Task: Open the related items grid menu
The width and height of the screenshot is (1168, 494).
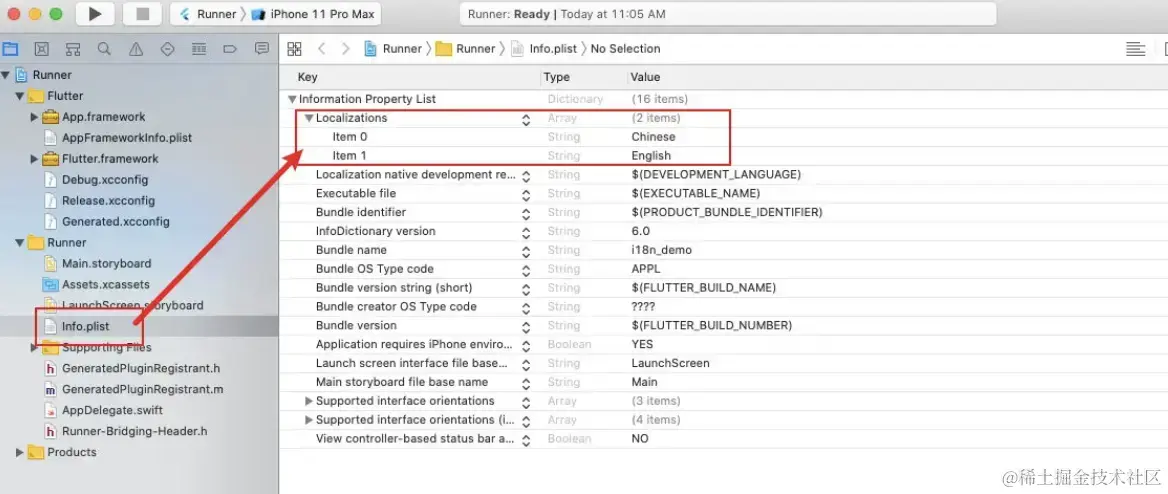Action: click(x=294, y=49)
